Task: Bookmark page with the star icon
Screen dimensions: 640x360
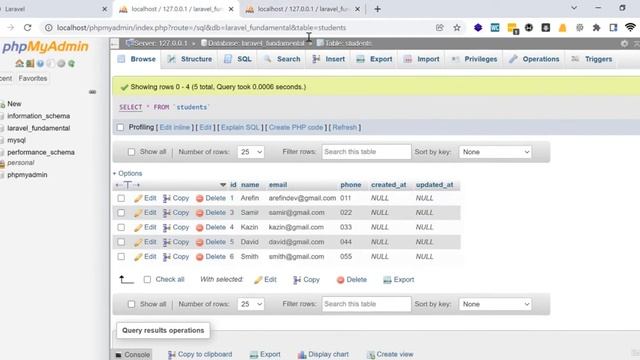Action: [x=457, y=28]
